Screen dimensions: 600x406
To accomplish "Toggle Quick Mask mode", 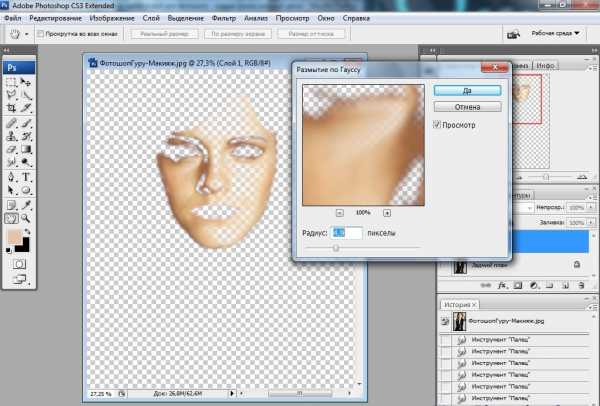I will pos(19,264).
